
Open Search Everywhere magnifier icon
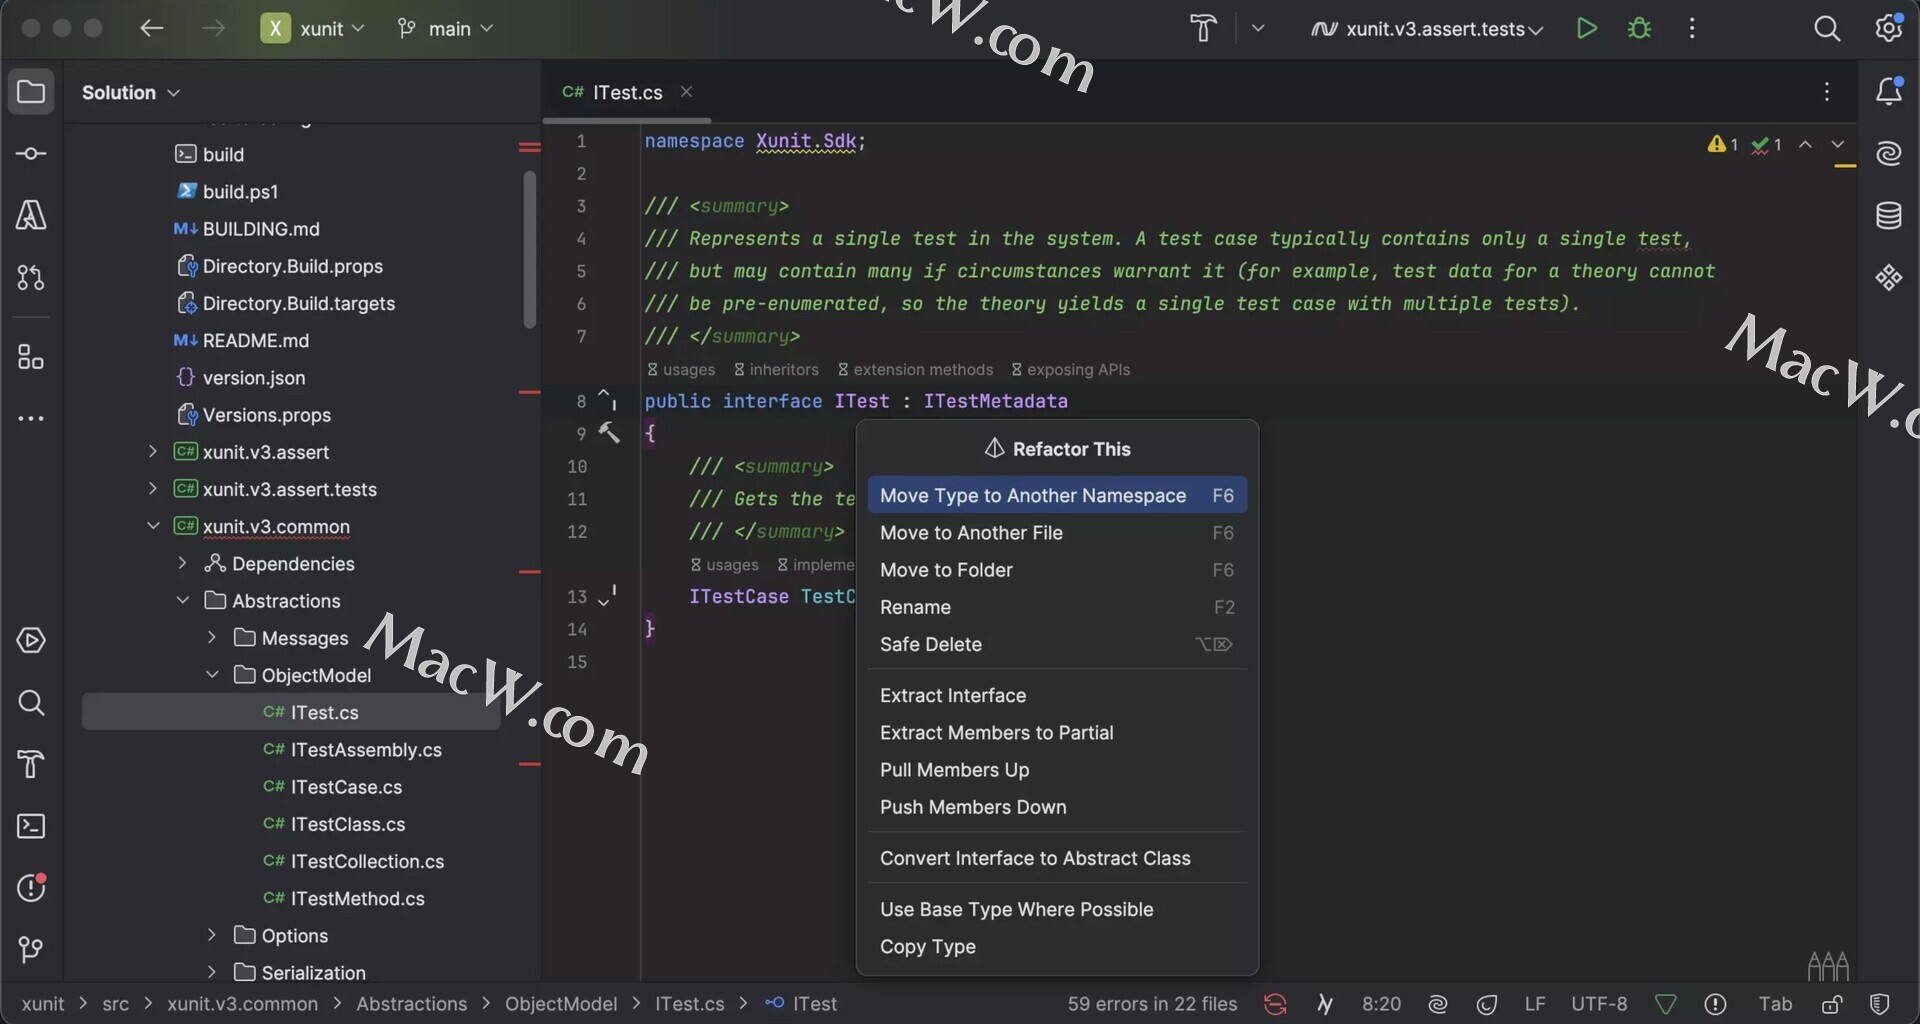click(1826, 29)
